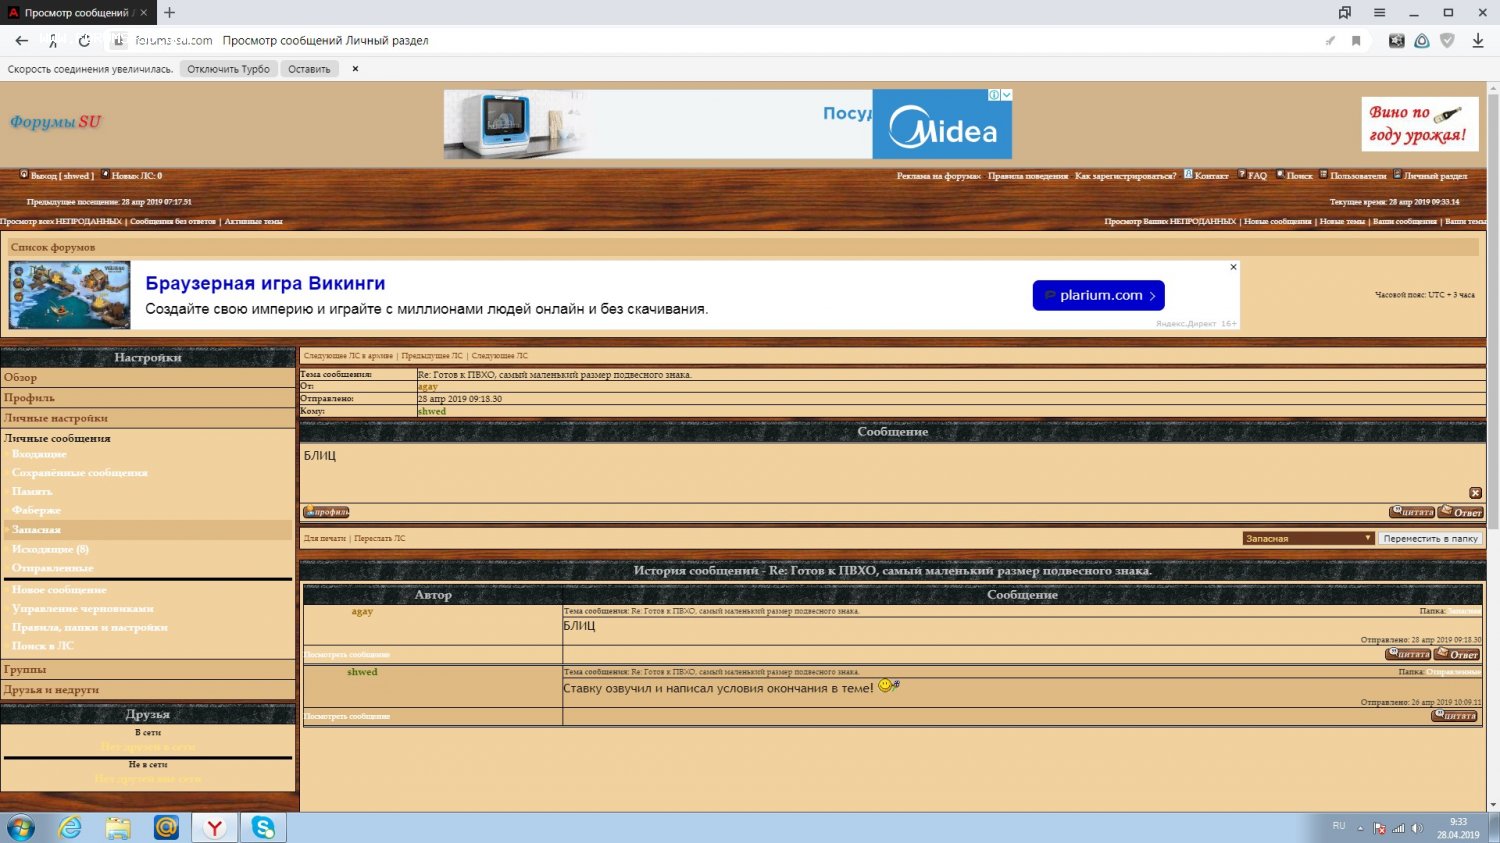Click the browser reload page icon
The height and width of the screenshot is (843, 1500).
pos(84,41)
